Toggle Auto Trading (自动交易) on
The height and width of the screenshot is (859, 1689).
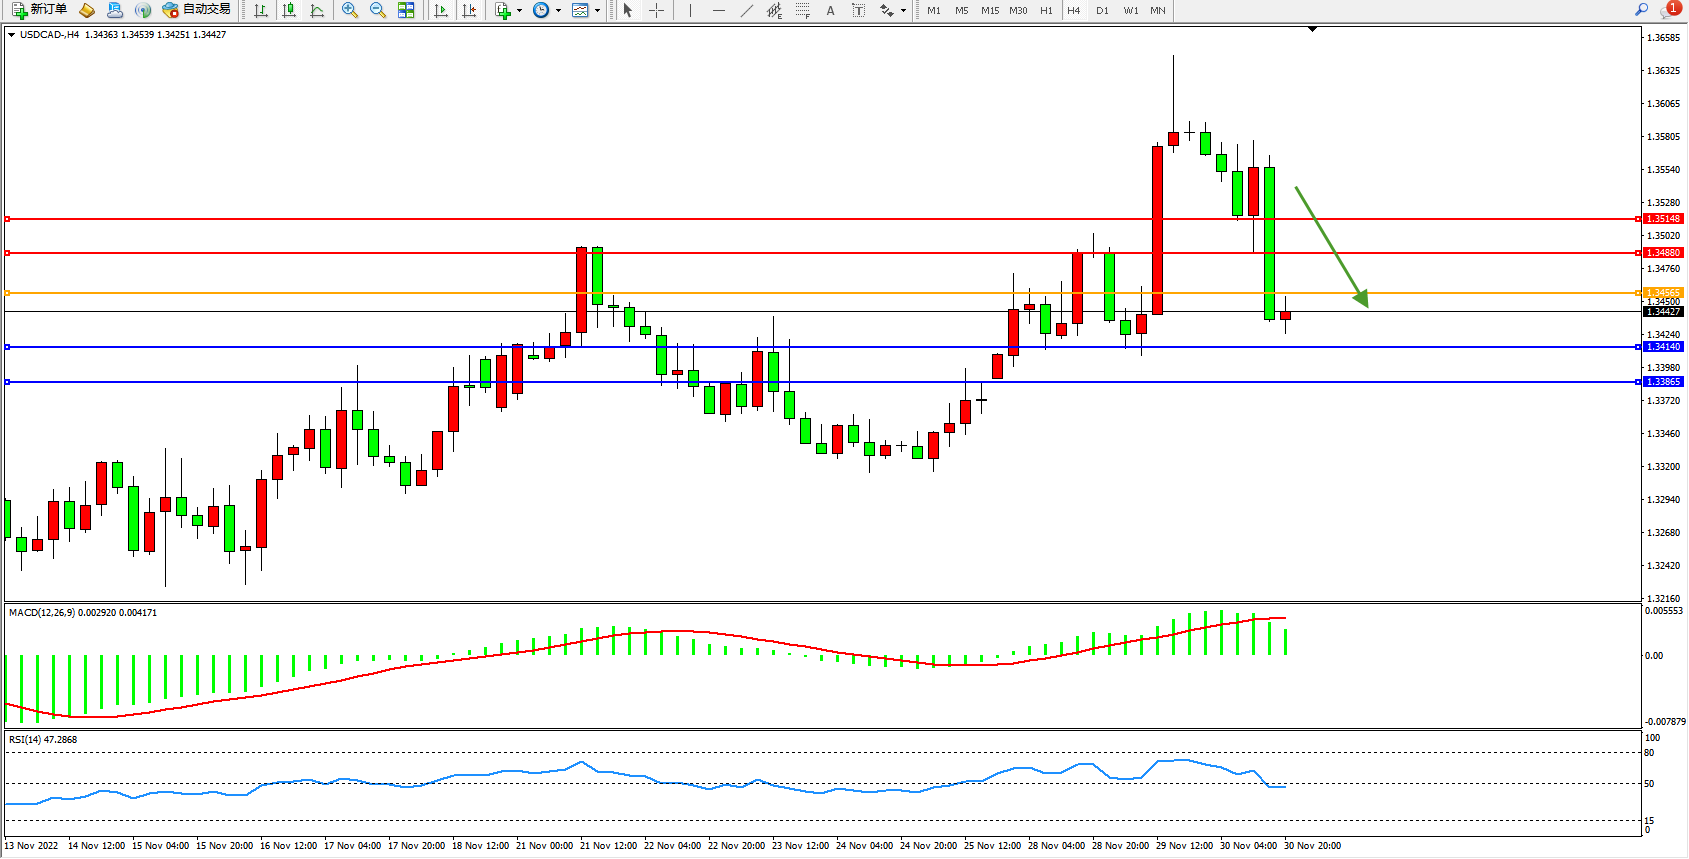(197, 10)
